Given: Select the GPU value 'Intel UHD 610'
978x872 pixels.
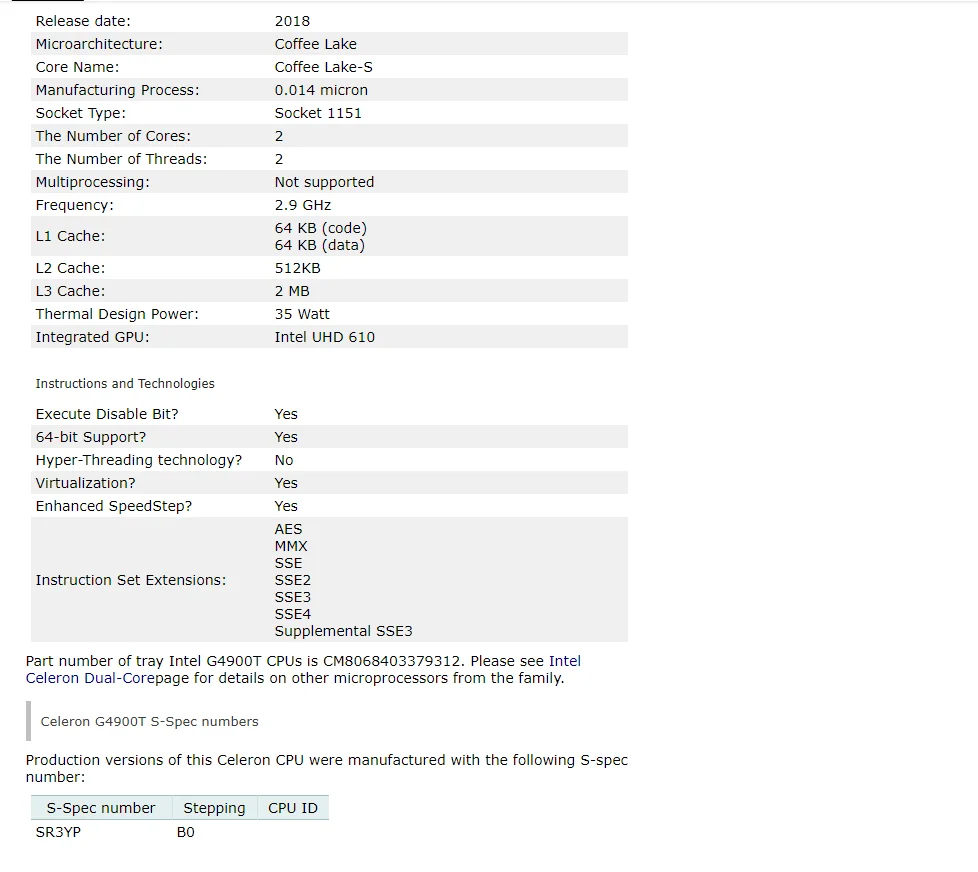Looking at the screenshot, I should tap(324, 337).
